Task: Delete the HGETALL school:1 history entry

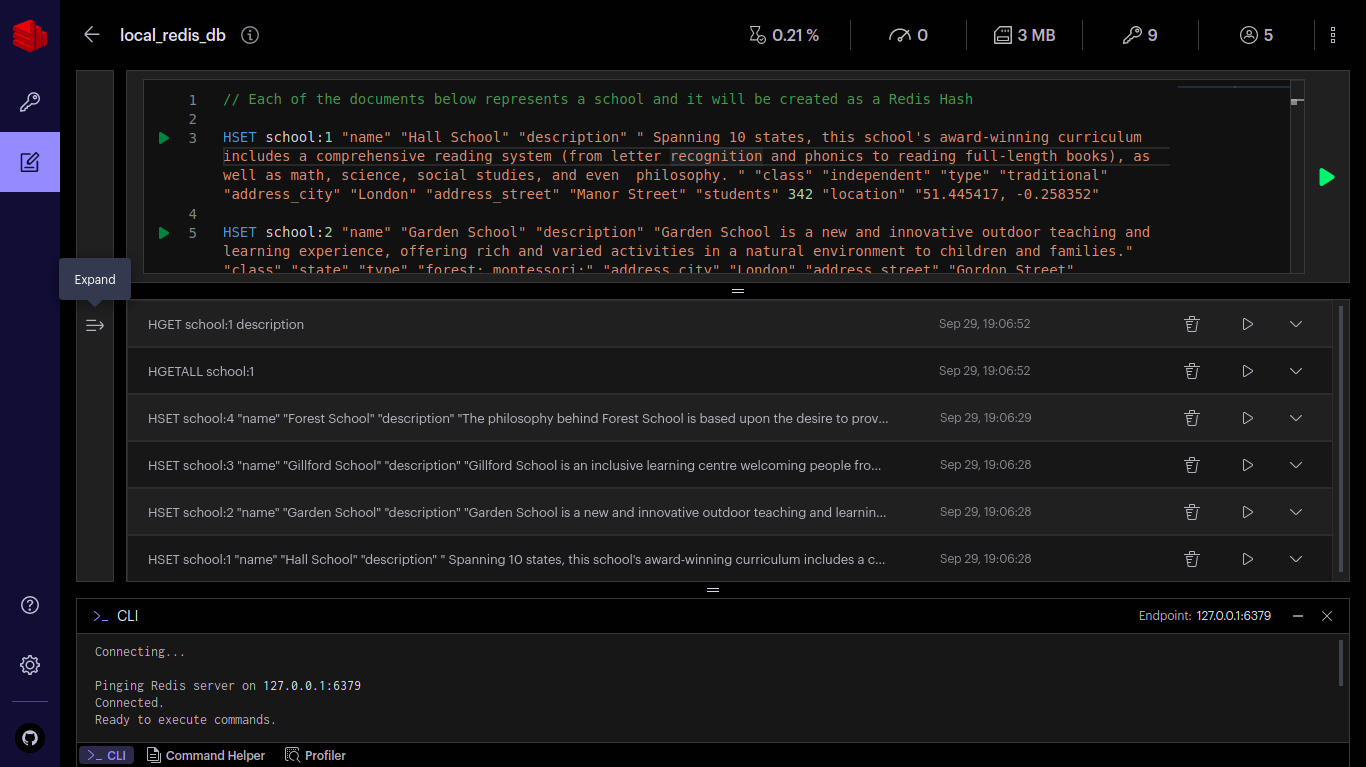Action: coord(1191,370)
